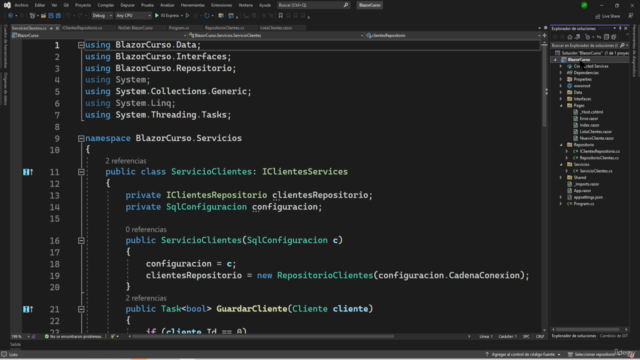Screen dimensions: 640x360
Task: Click the Navigate Backward toolbar icon
Action: tap(11, 16)
